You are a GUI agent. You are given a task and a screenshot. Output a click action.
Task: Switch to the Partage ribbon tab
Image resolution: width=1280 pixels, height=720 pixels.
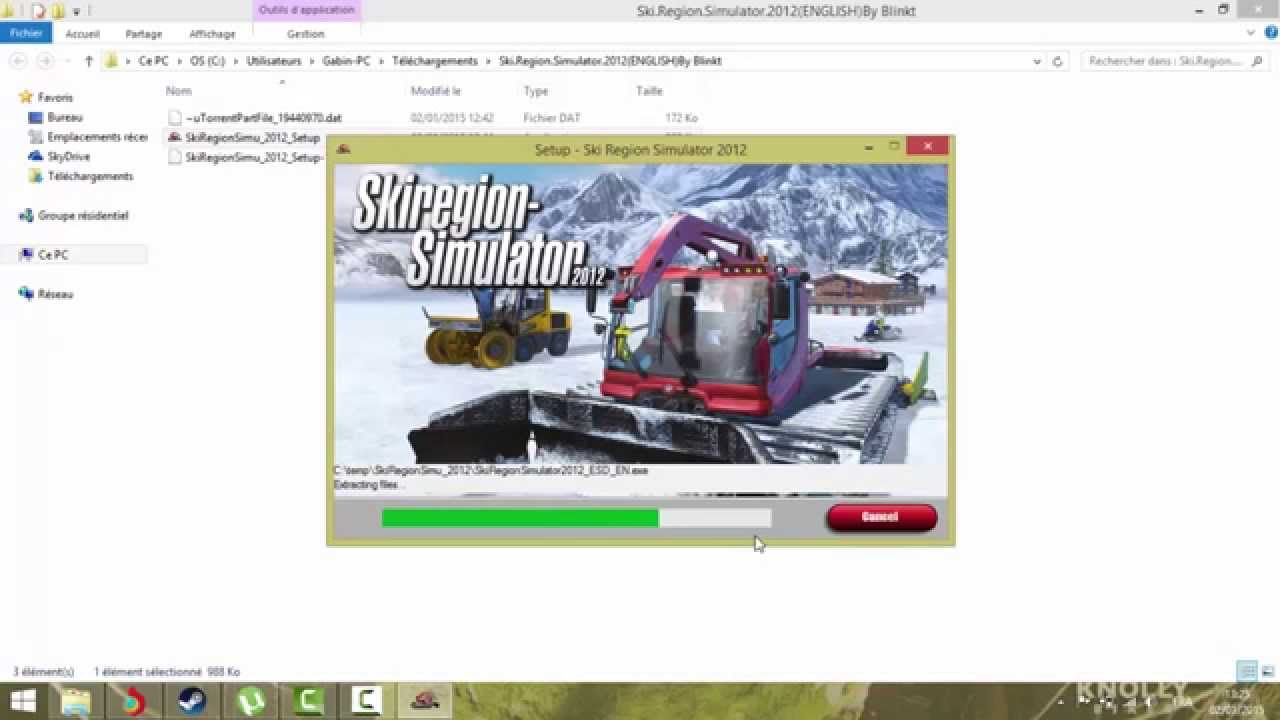(x=143, y=33)
